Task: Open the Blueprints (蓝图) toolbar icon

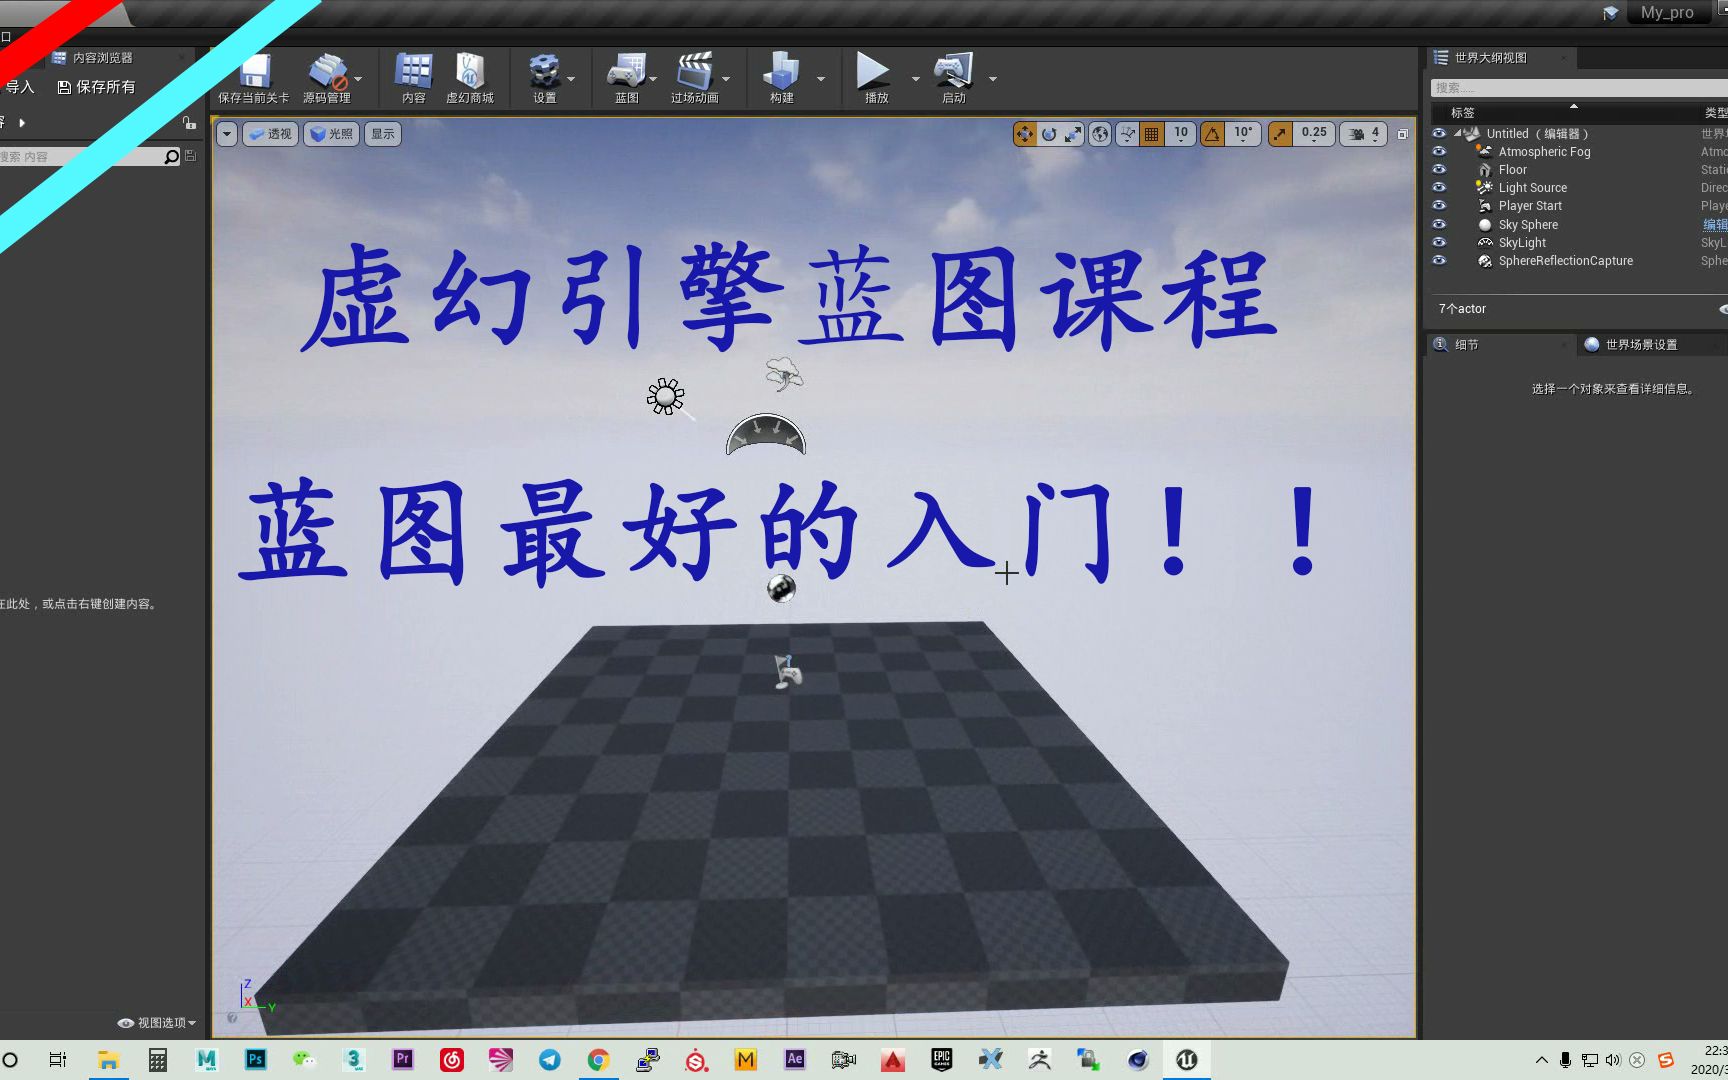Action: (x=626, y=78)
